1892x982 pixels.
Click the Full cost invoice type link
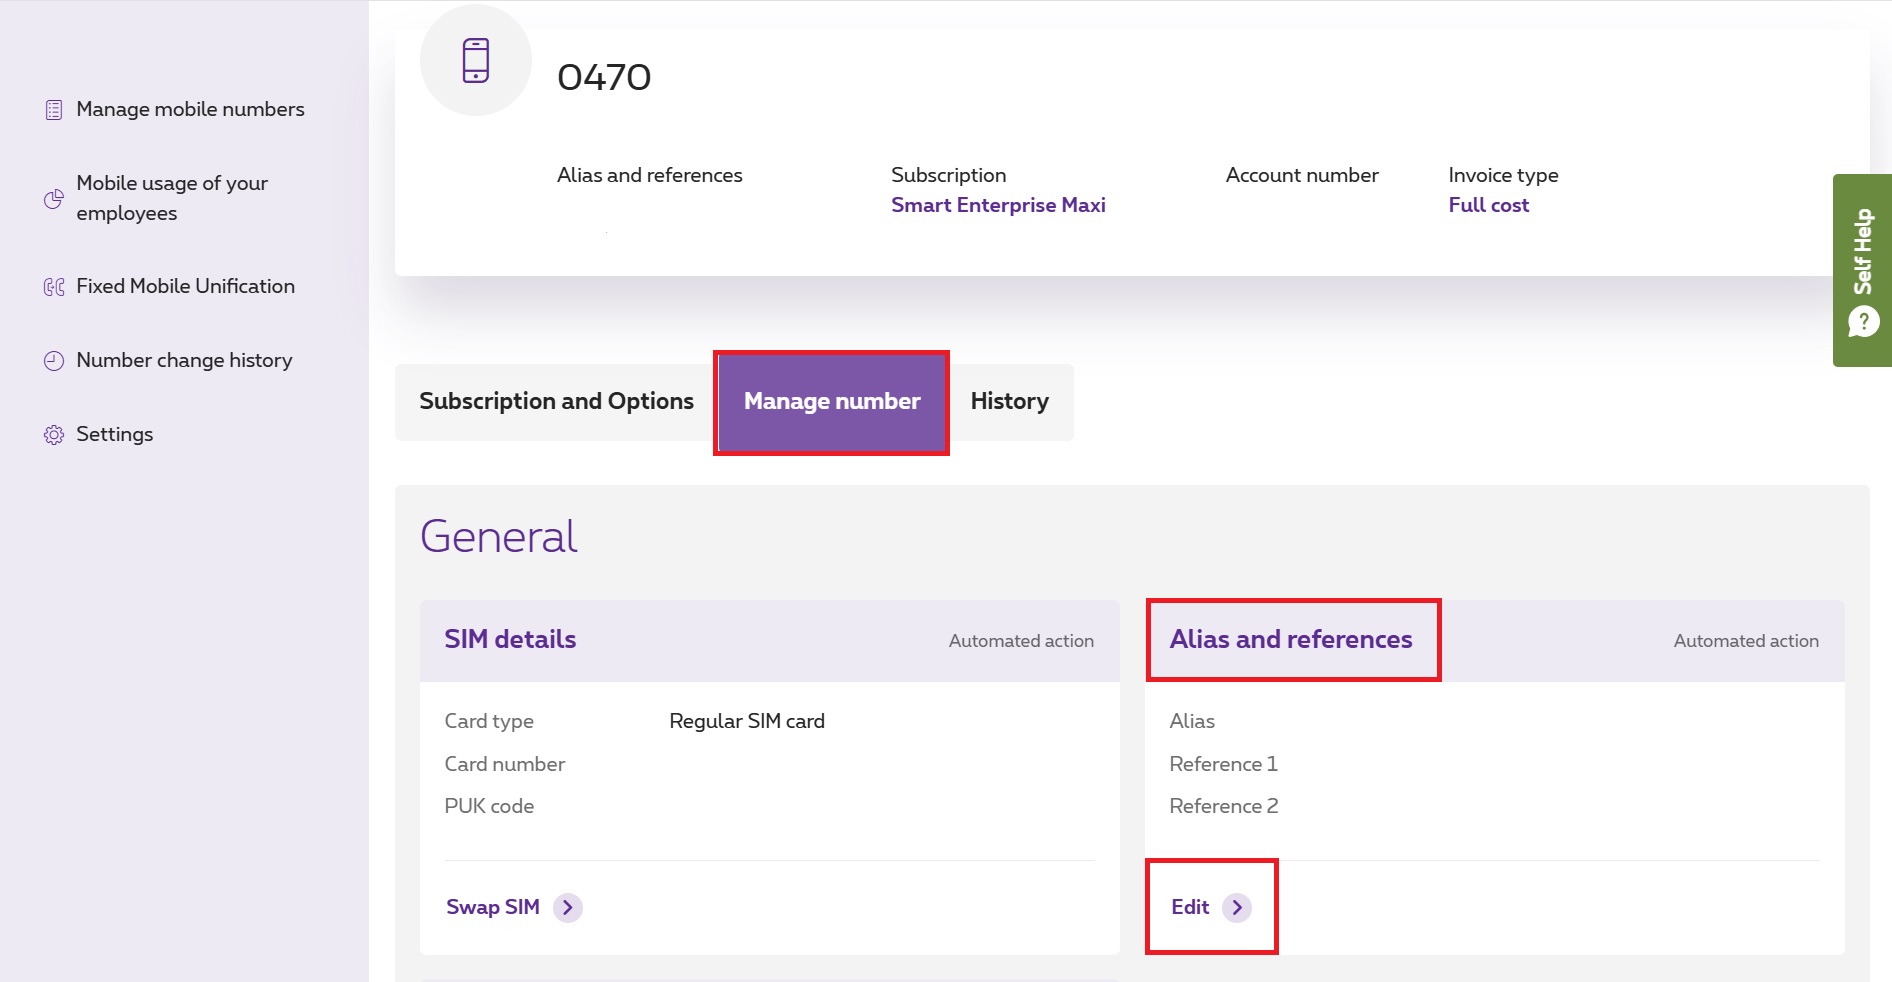coord(1488,205)
